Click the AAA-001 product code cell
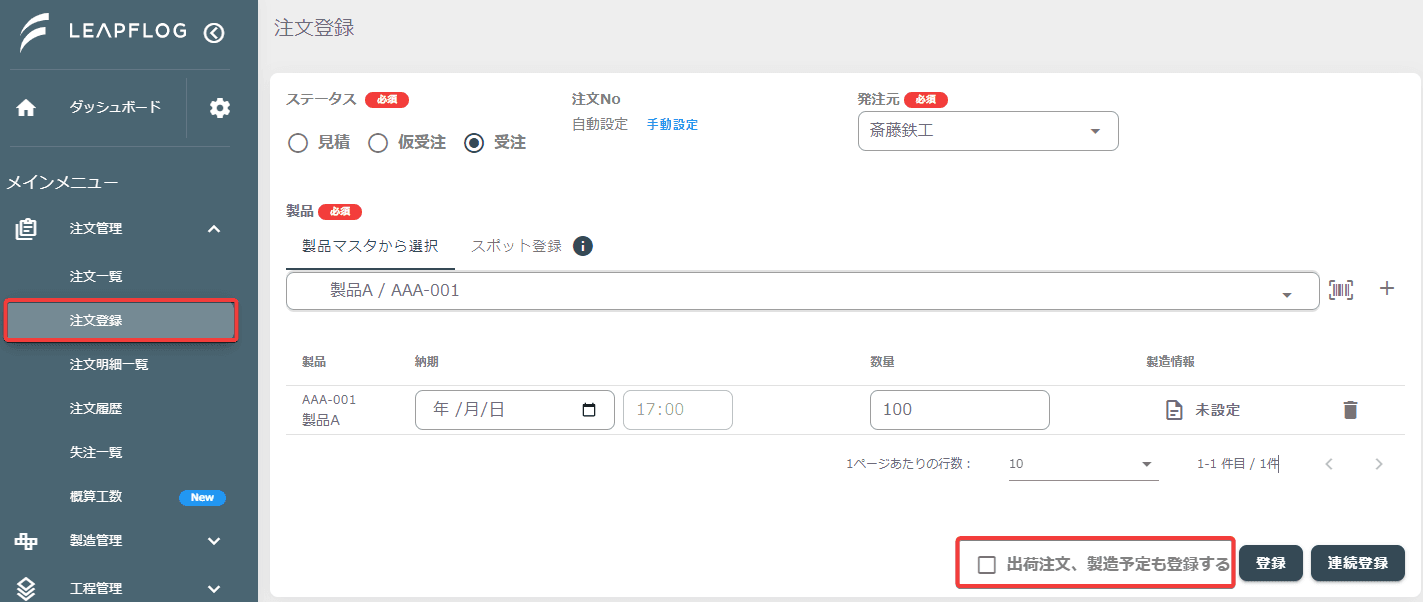1423x602 pixels. (329, 400)
